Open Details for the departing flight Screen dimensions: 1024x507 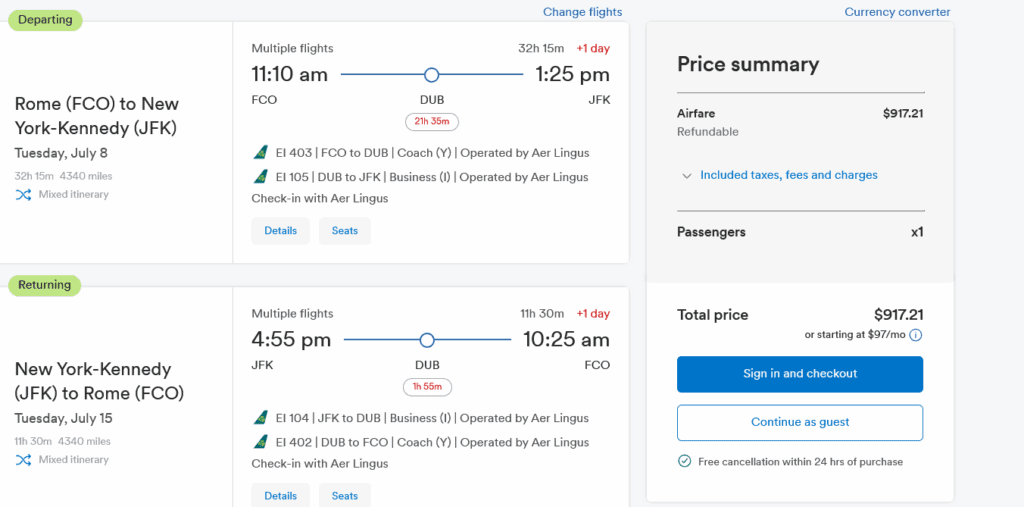pyautogui.click(x=281, y=231)
